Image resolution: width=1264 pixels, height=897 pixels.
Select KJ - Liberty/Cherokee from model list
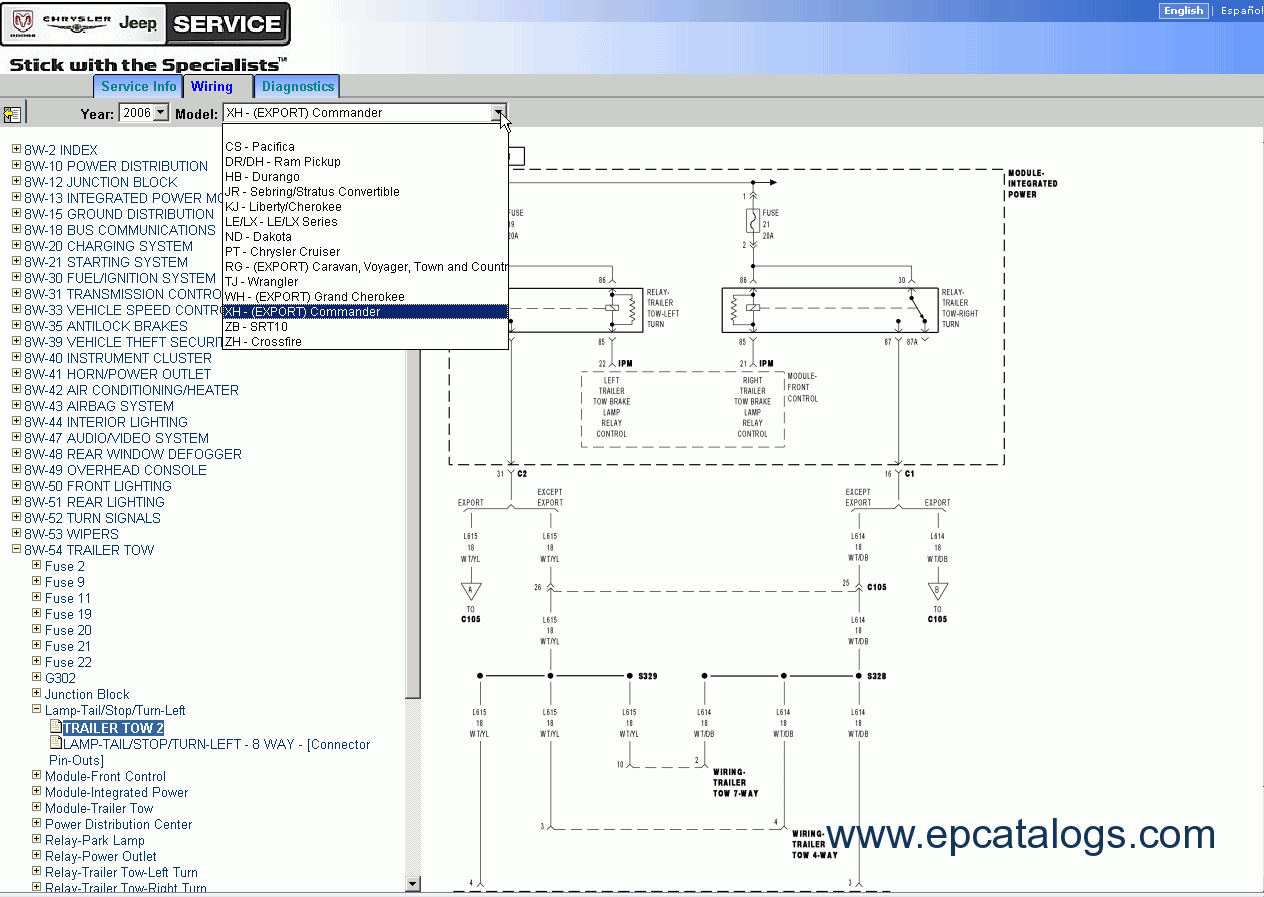(283, 207)
